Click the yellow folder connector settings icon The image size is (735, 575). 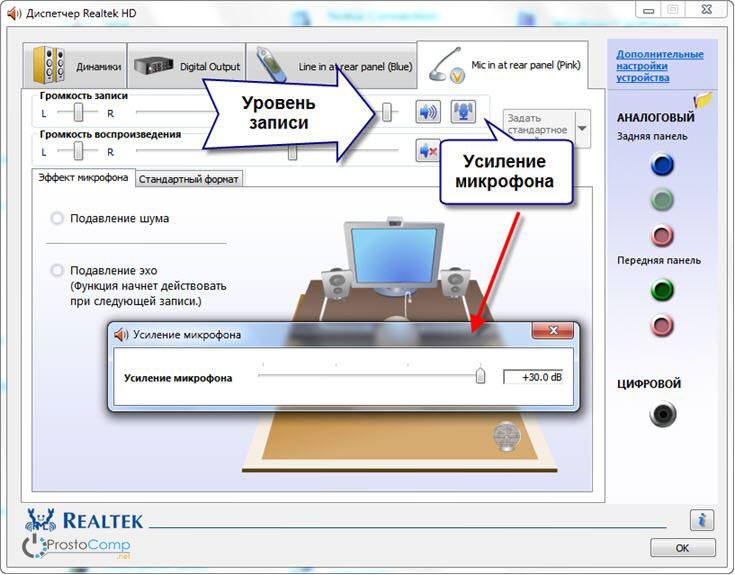coord(703,100)
